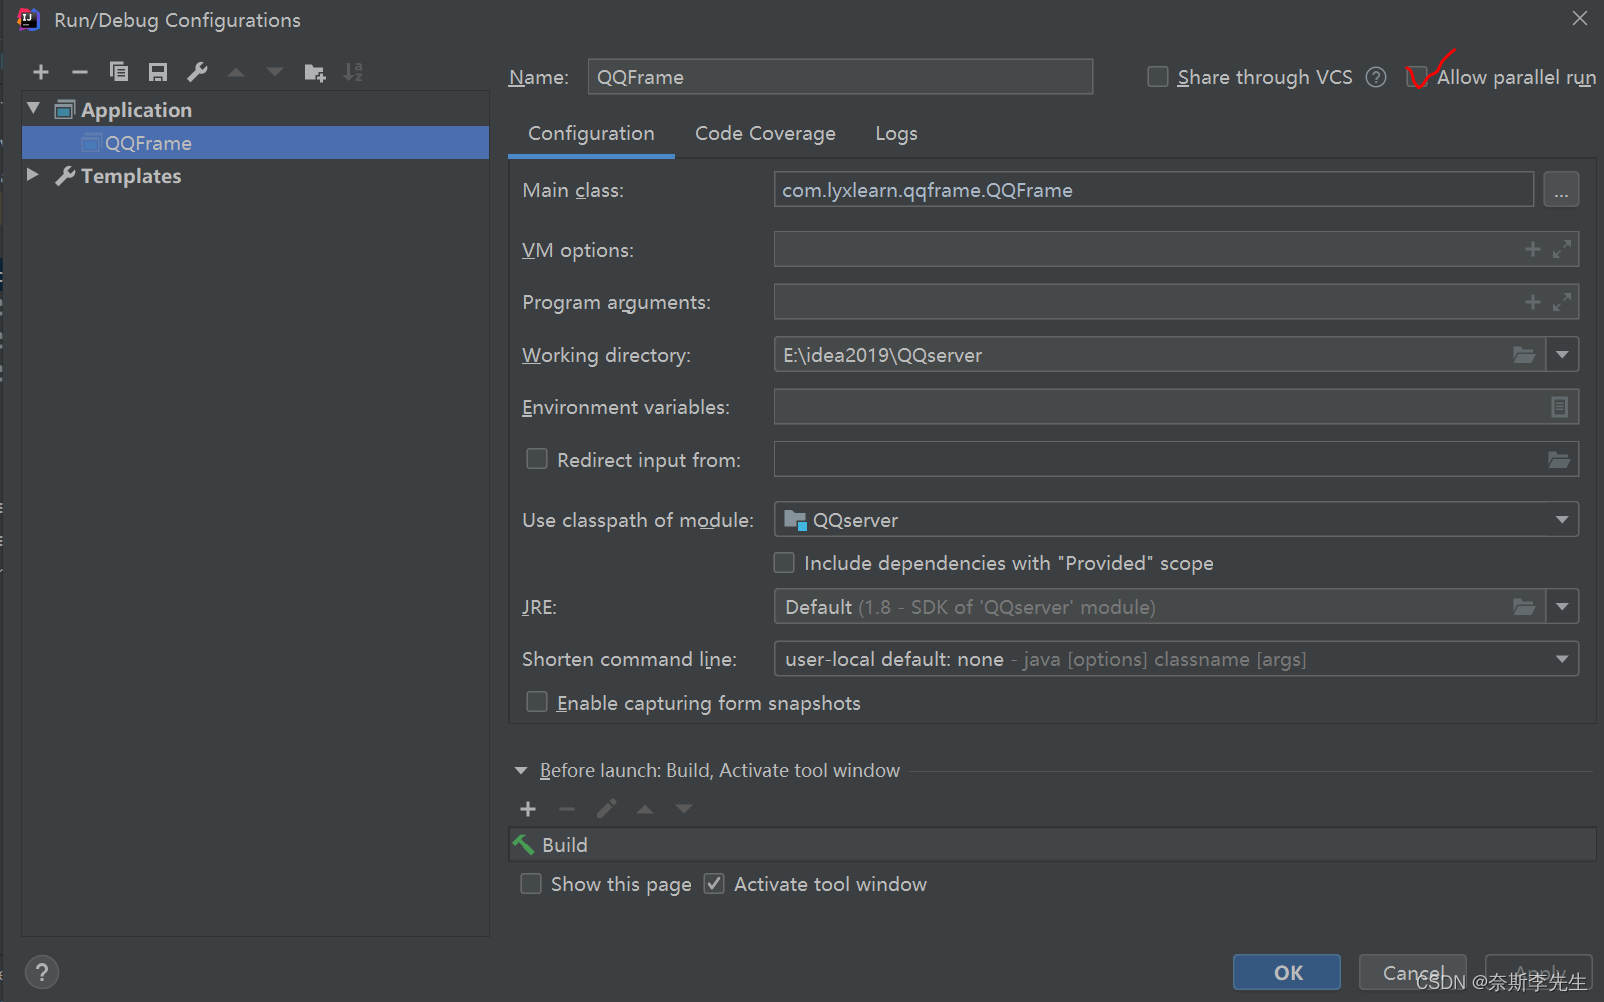The height and width of the screenshot is (1002, 1604).
Task: Open Use classpath of module dropdown
Action: click(x=1176, y=520)
